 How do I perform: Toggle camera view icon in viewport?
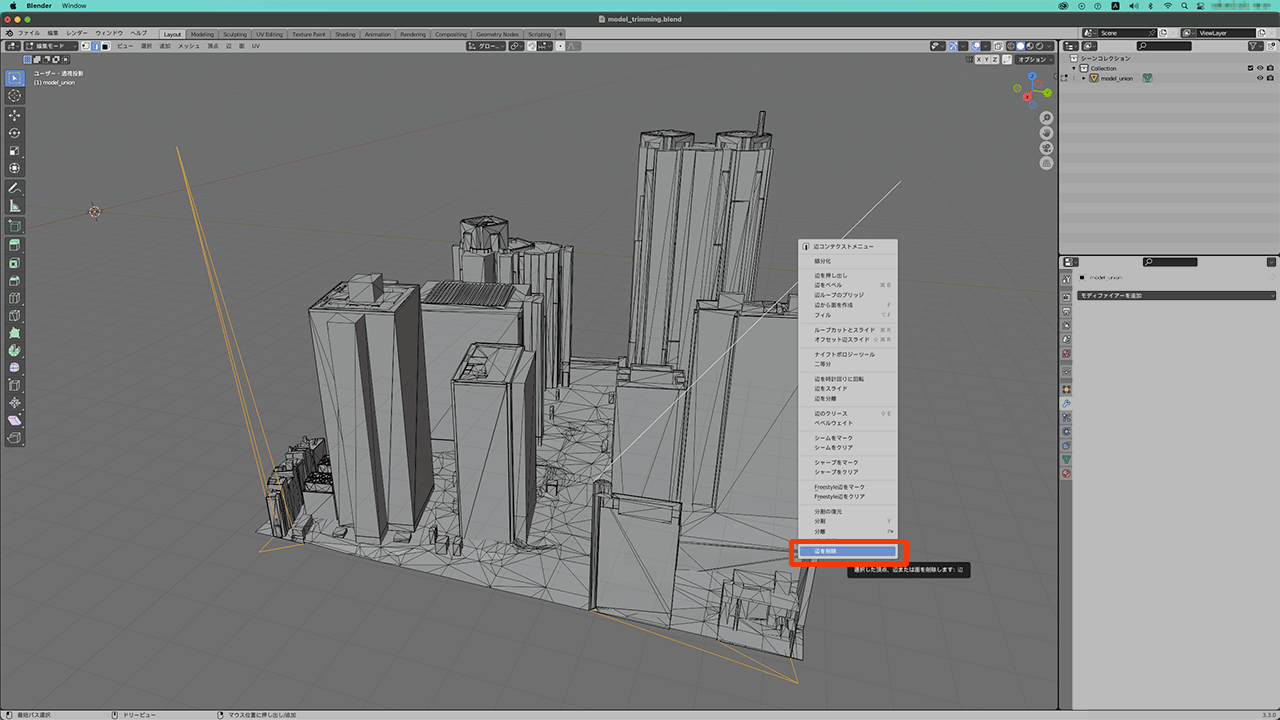point(1046,148)
